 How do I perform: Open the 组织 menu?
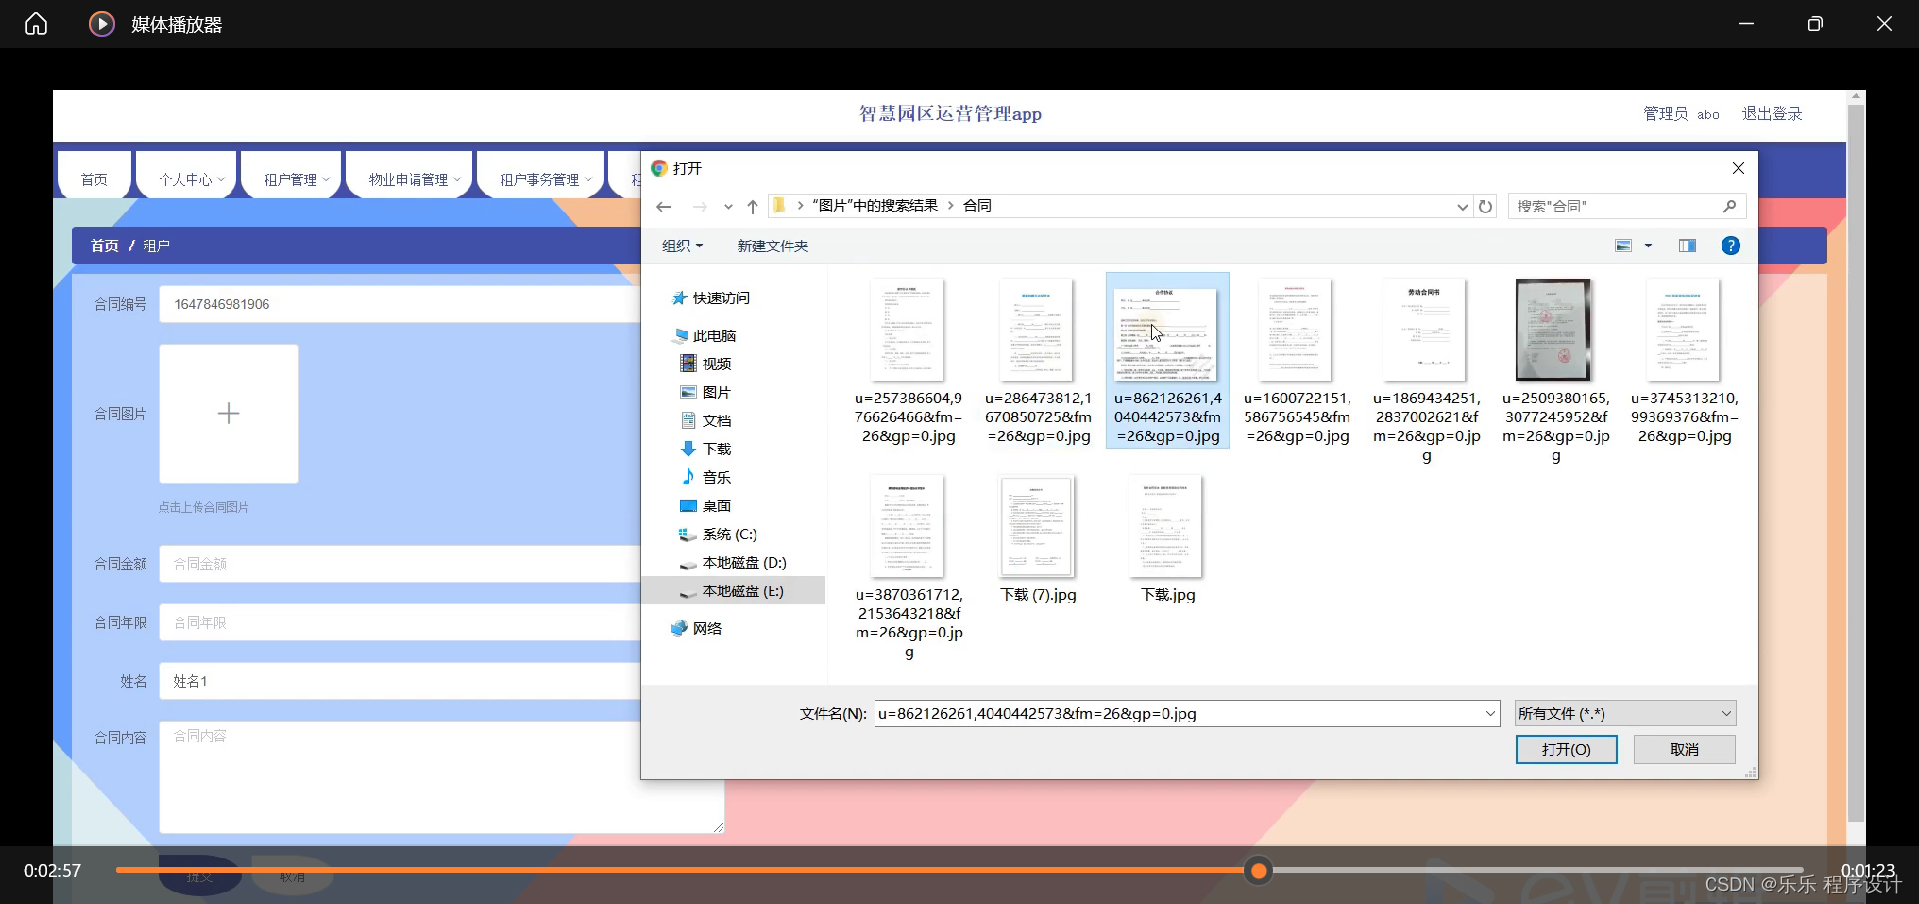tap(683, 246)
